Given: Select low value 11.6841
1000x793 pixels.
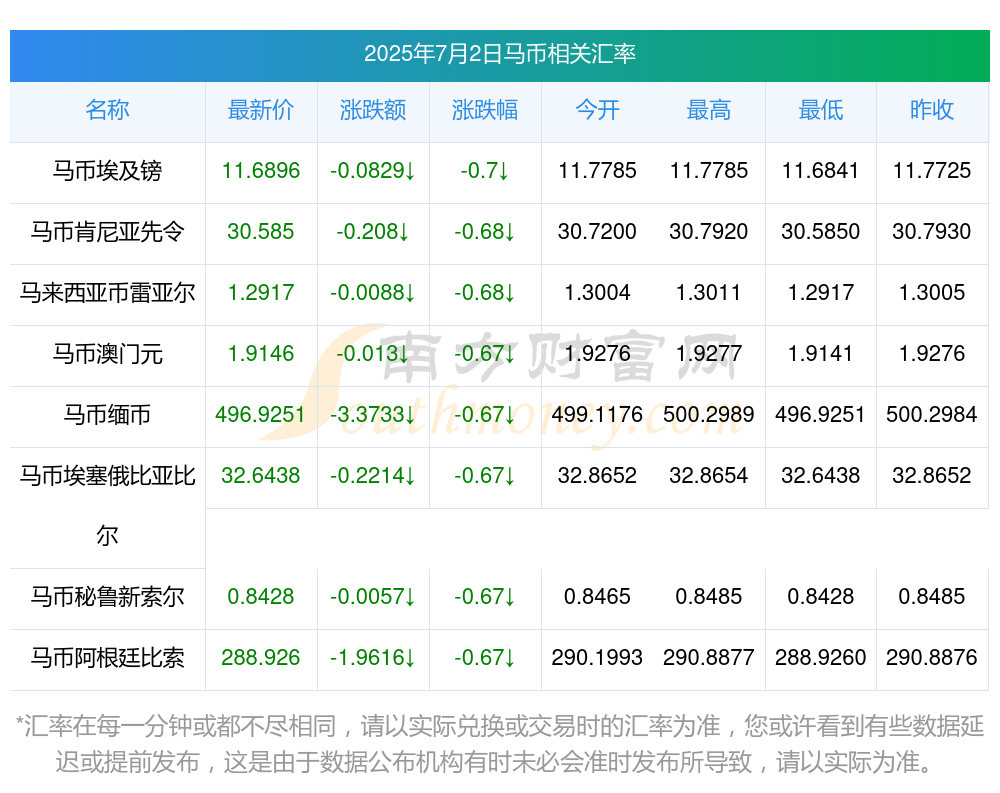Looking at the screenshot, I should [x=821, y=171].
